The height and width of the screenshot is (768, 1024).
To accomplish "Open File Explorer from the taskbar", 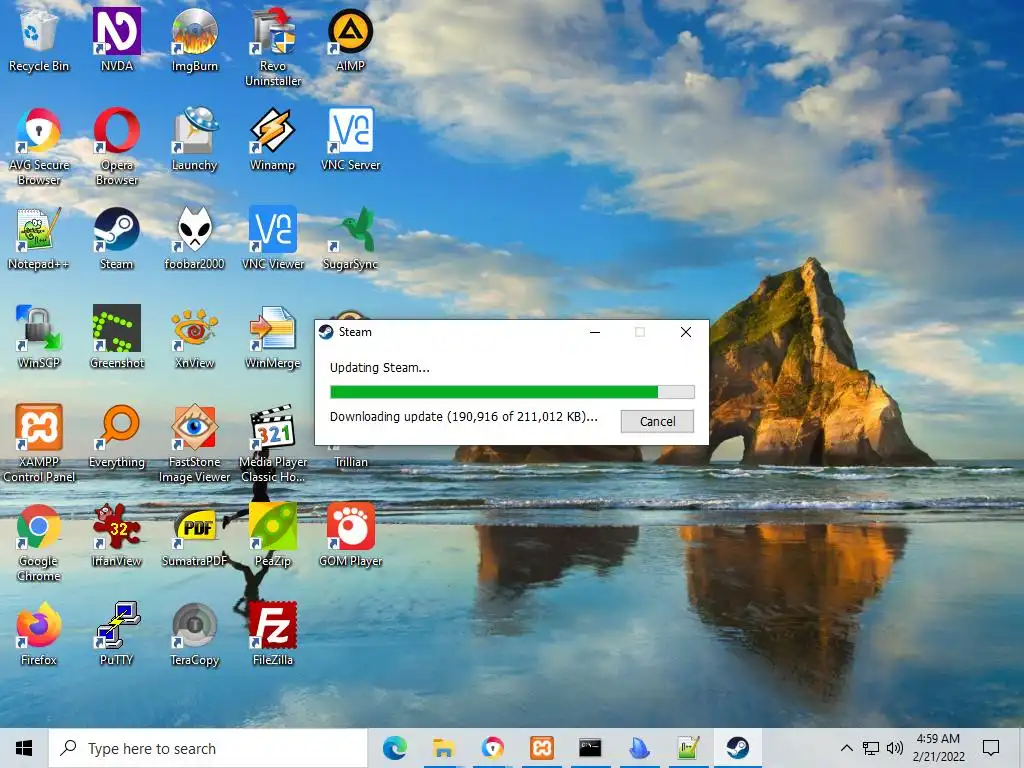I will coord(443,748).
